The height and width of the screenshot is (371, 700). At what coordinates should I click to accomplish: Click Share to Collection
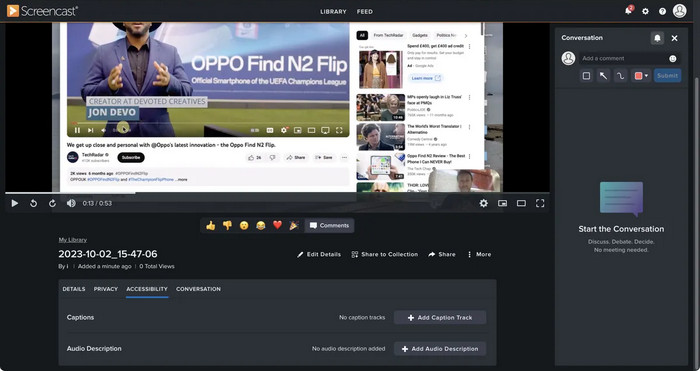384,254
